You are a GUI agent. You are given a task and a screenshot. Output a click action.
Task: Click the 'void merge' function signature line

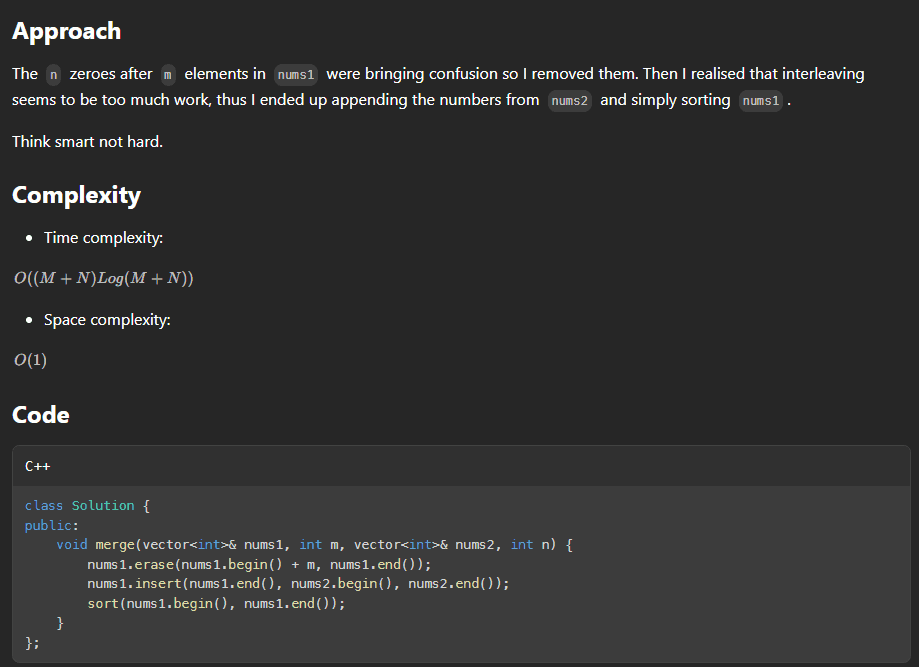tap(313, 545)
